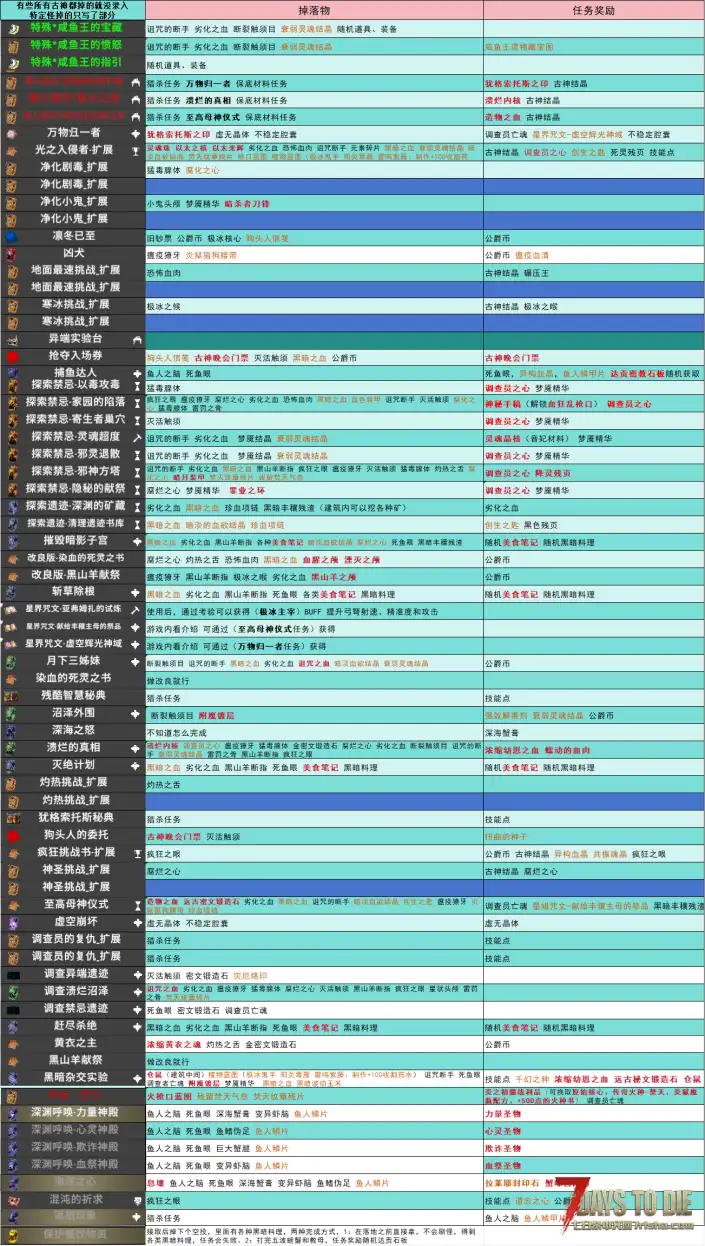This screenshot has height=1246, width=705.
Task: Select the quest name 改良版-染血的死灵之书
Action: (x=76, y=557)
